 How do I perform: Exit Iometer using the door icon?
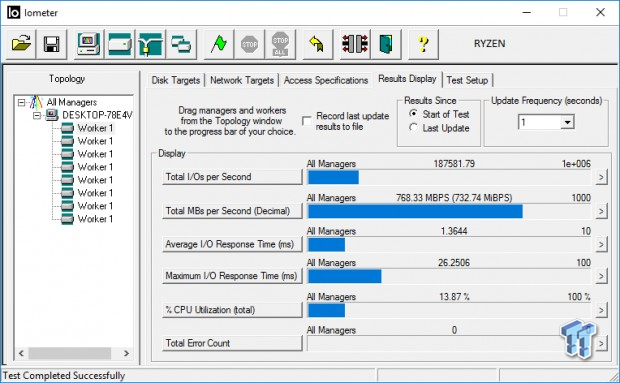pyautogui.click(x=386, y=44)
